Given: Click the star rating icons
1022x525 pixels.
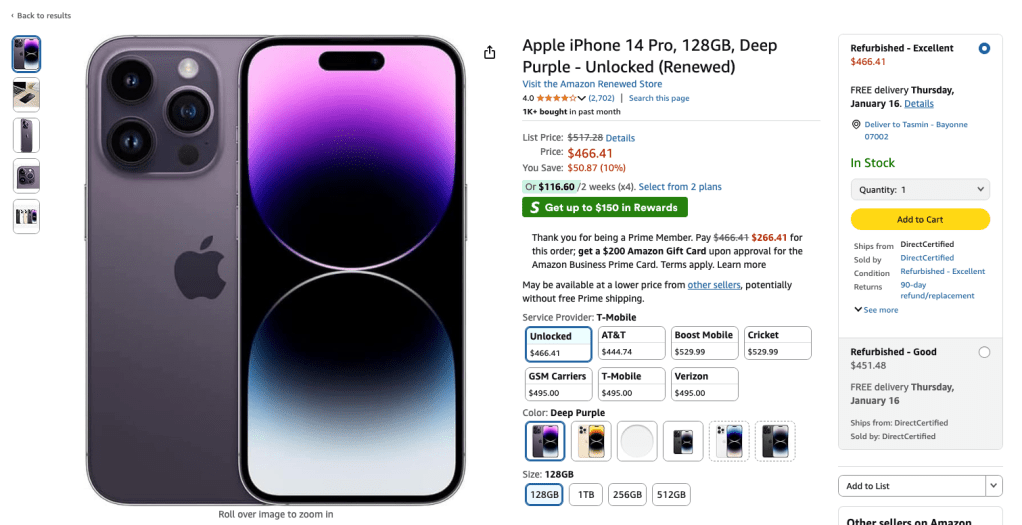Looking at the screenshot, I should (x=555, y=98).
